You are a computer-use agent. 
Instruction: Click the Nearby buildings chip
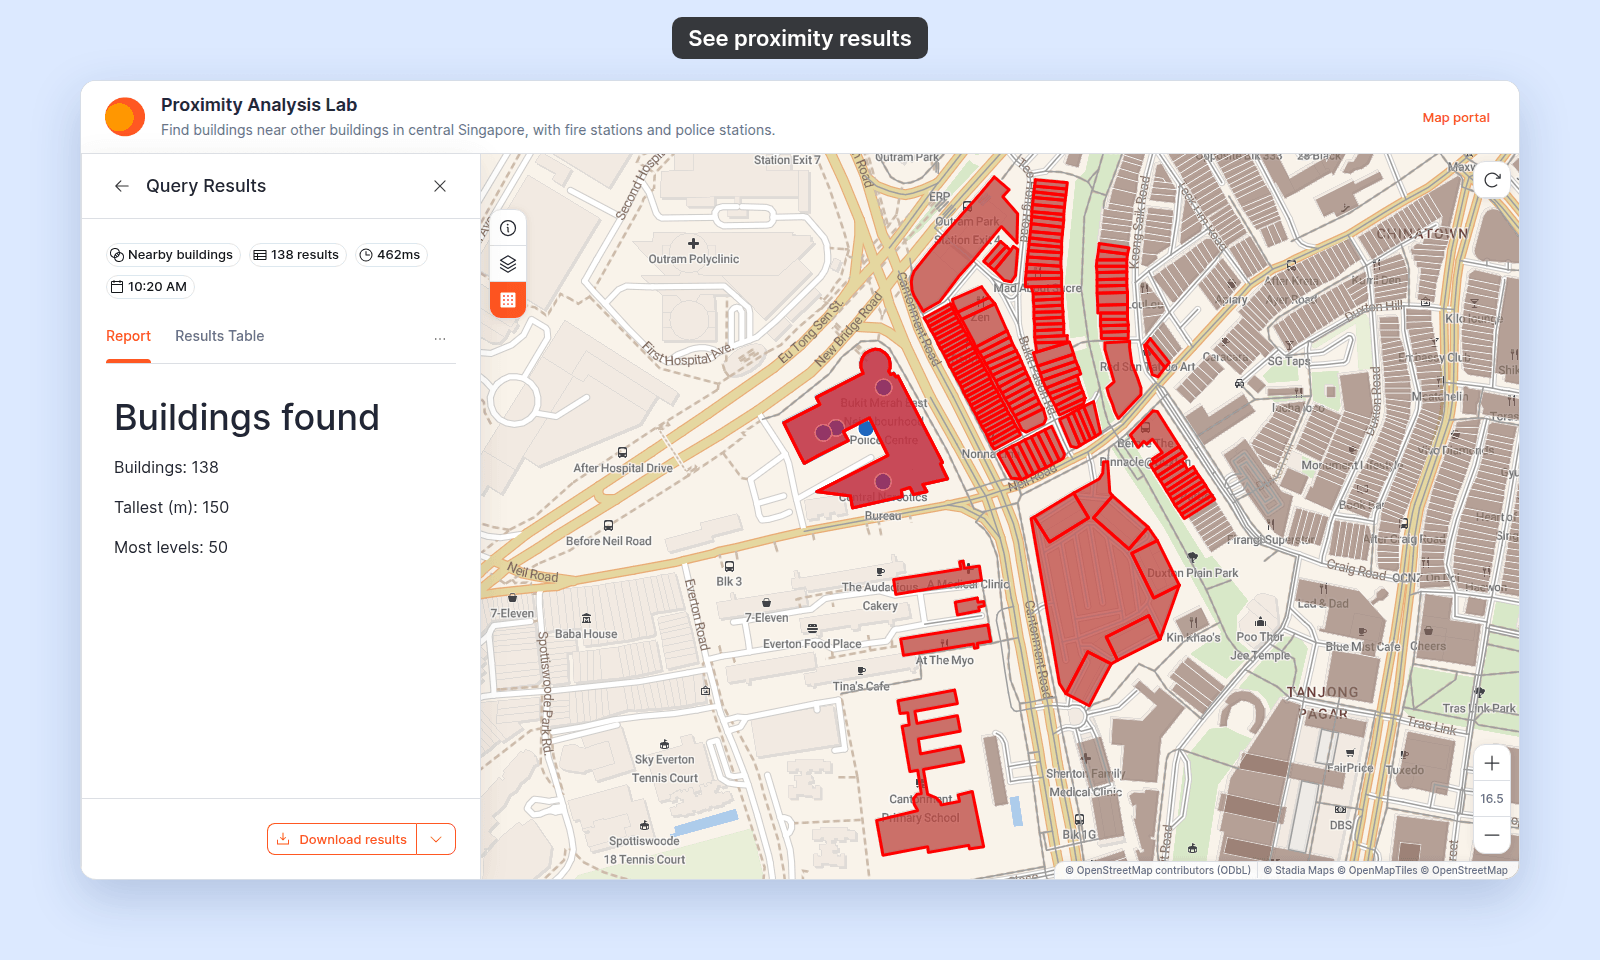point(173,255)
